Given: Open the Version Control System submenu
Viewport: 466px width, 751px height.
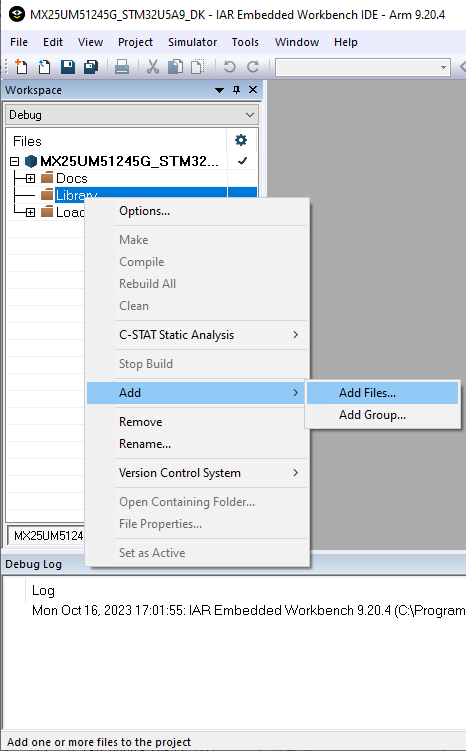Looking at the screenshot, I should 197,473.
